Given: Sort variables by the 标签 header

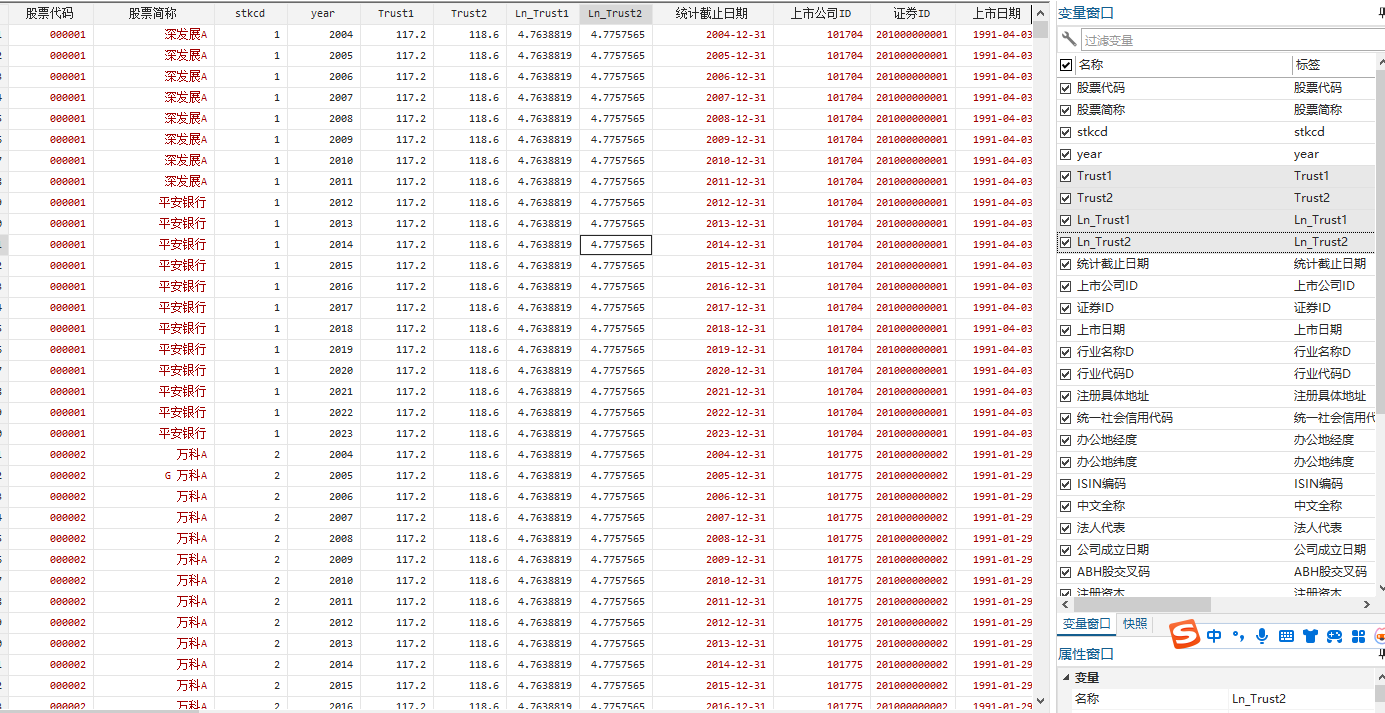Looking at the screenshot, I should tap(1333, 65).
